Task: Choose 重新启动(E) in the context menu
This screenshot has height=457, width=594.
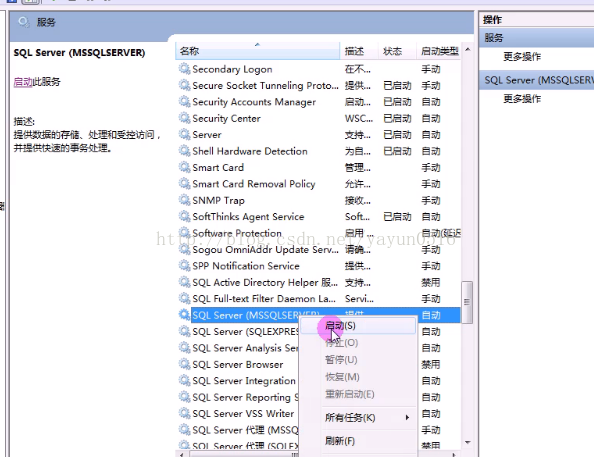Action: (x=357, y=394)
